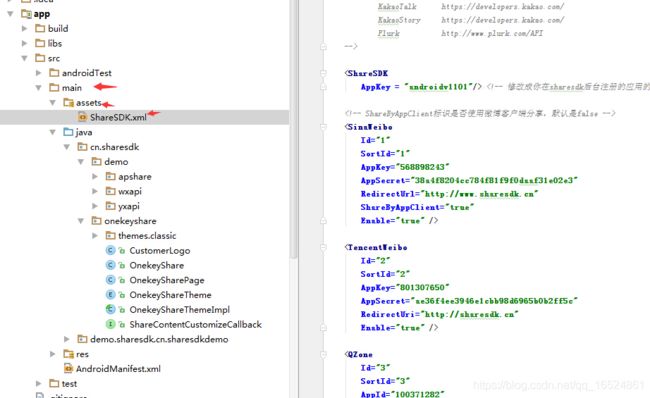Click the src folder icon
The height and width of the screenshot is (398, 650).
40,58
